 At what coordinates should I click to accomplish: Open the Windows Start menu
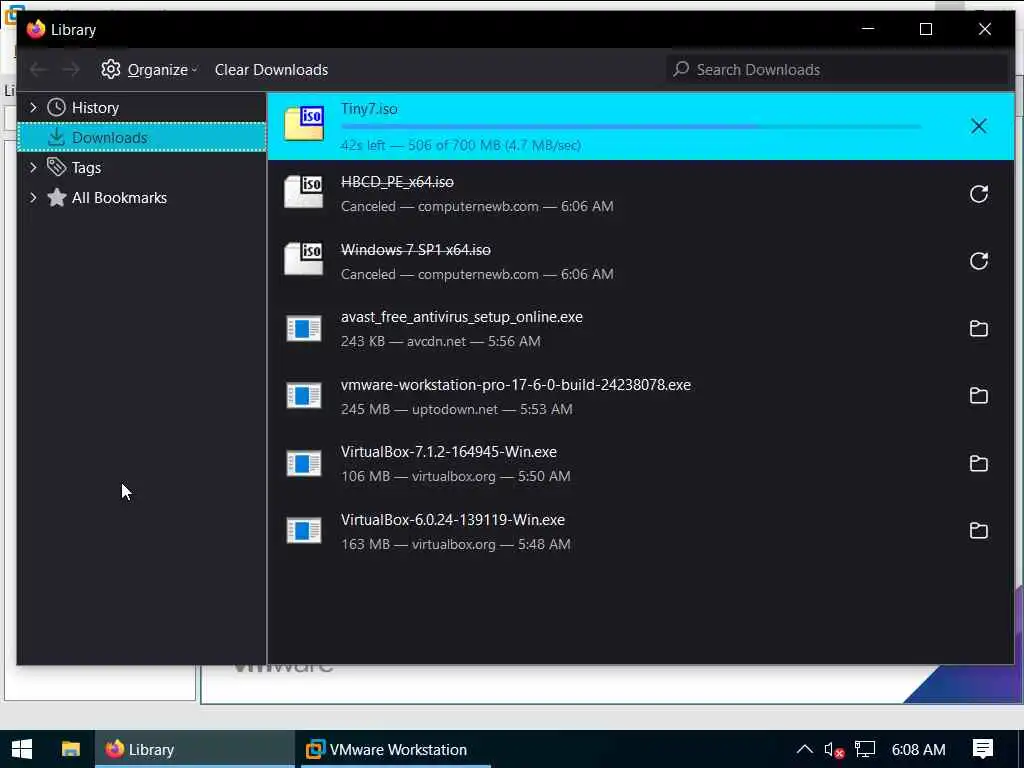click(x=22, y=749)
